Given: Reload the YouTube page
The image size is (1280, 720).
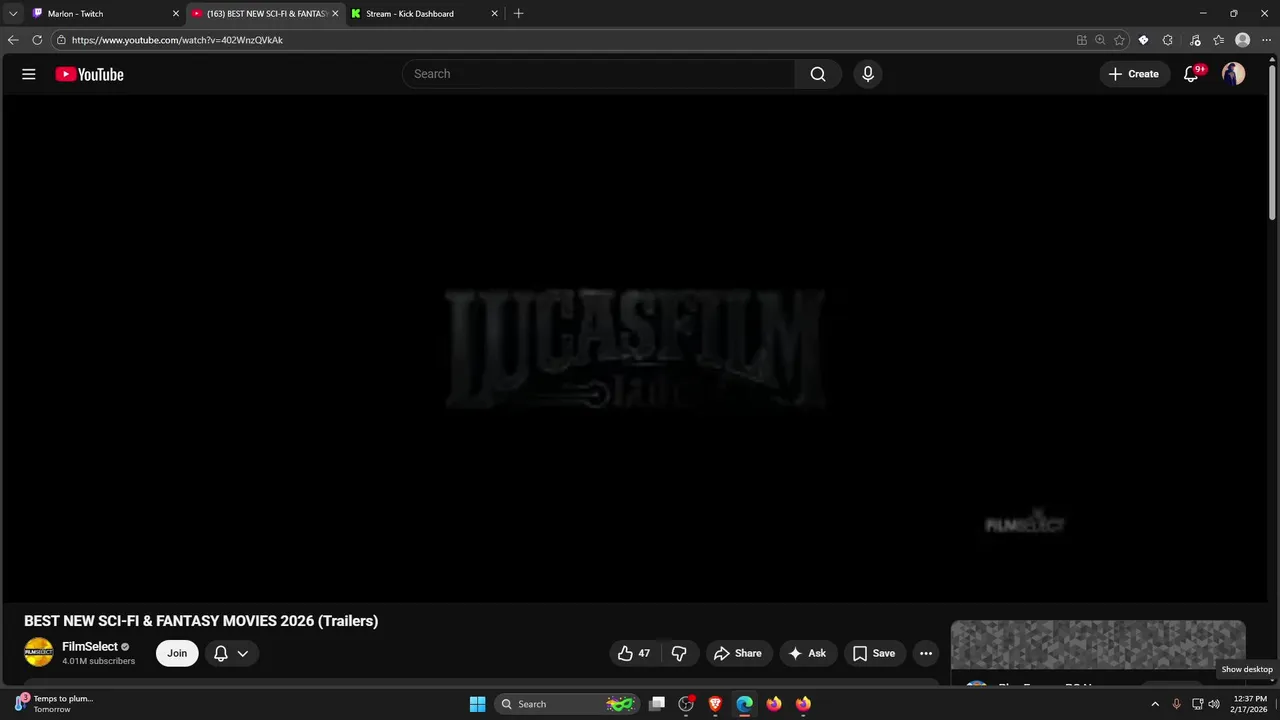Looking at the screenshot, I should (x=37, y=40).
